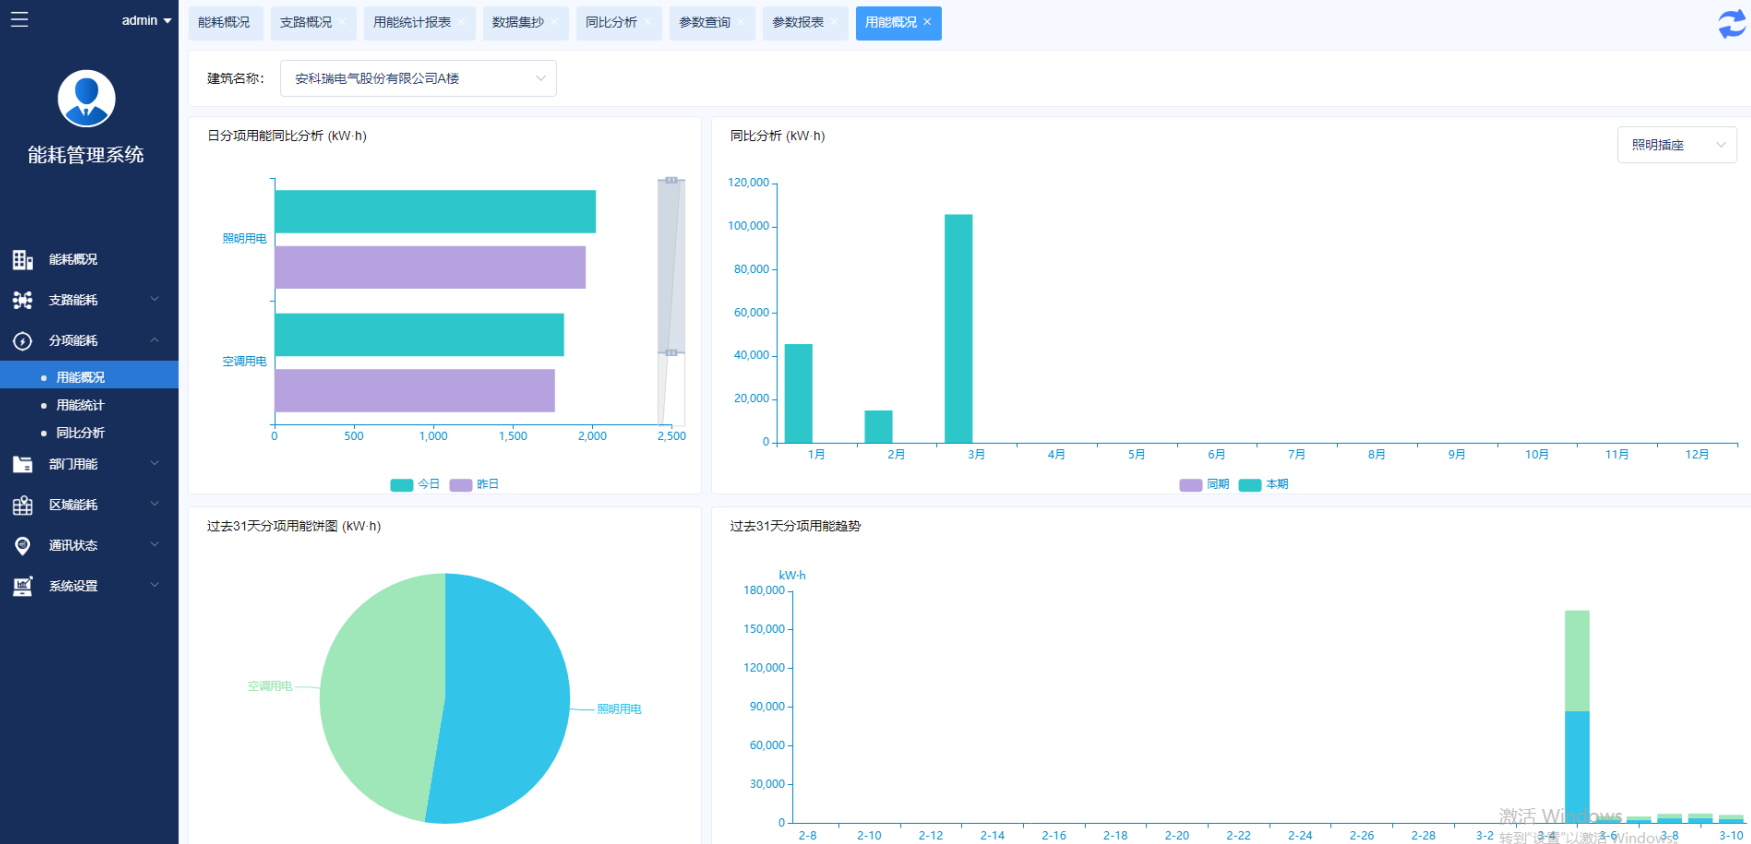Click the 照明用电 pie label
The height and width of the screenshot is (844, 1751).
point(619,709)
